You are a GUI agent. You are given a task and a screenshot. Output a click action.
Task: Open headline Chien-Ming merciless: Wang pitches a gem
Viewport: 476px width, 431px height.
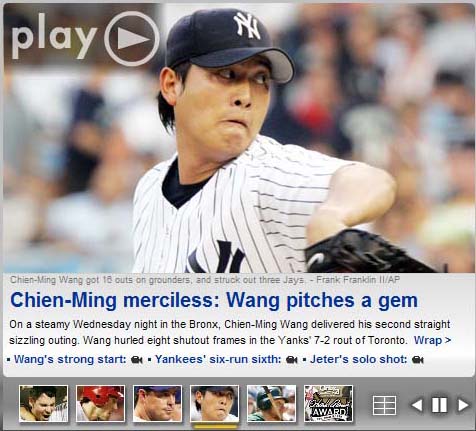tap(214, 300)
